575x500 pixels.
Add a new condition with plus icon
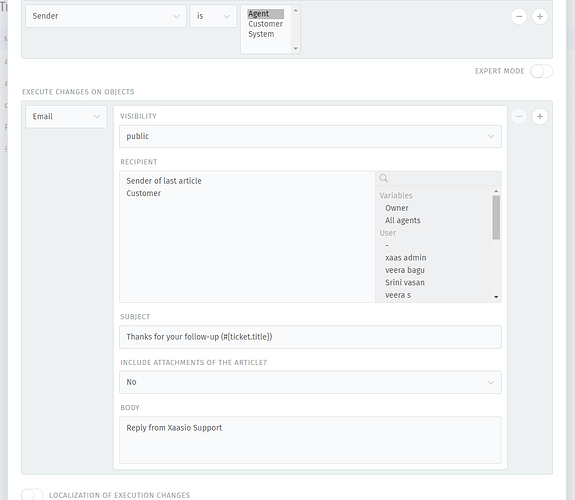pyautogui.click(x=540, y=17)
